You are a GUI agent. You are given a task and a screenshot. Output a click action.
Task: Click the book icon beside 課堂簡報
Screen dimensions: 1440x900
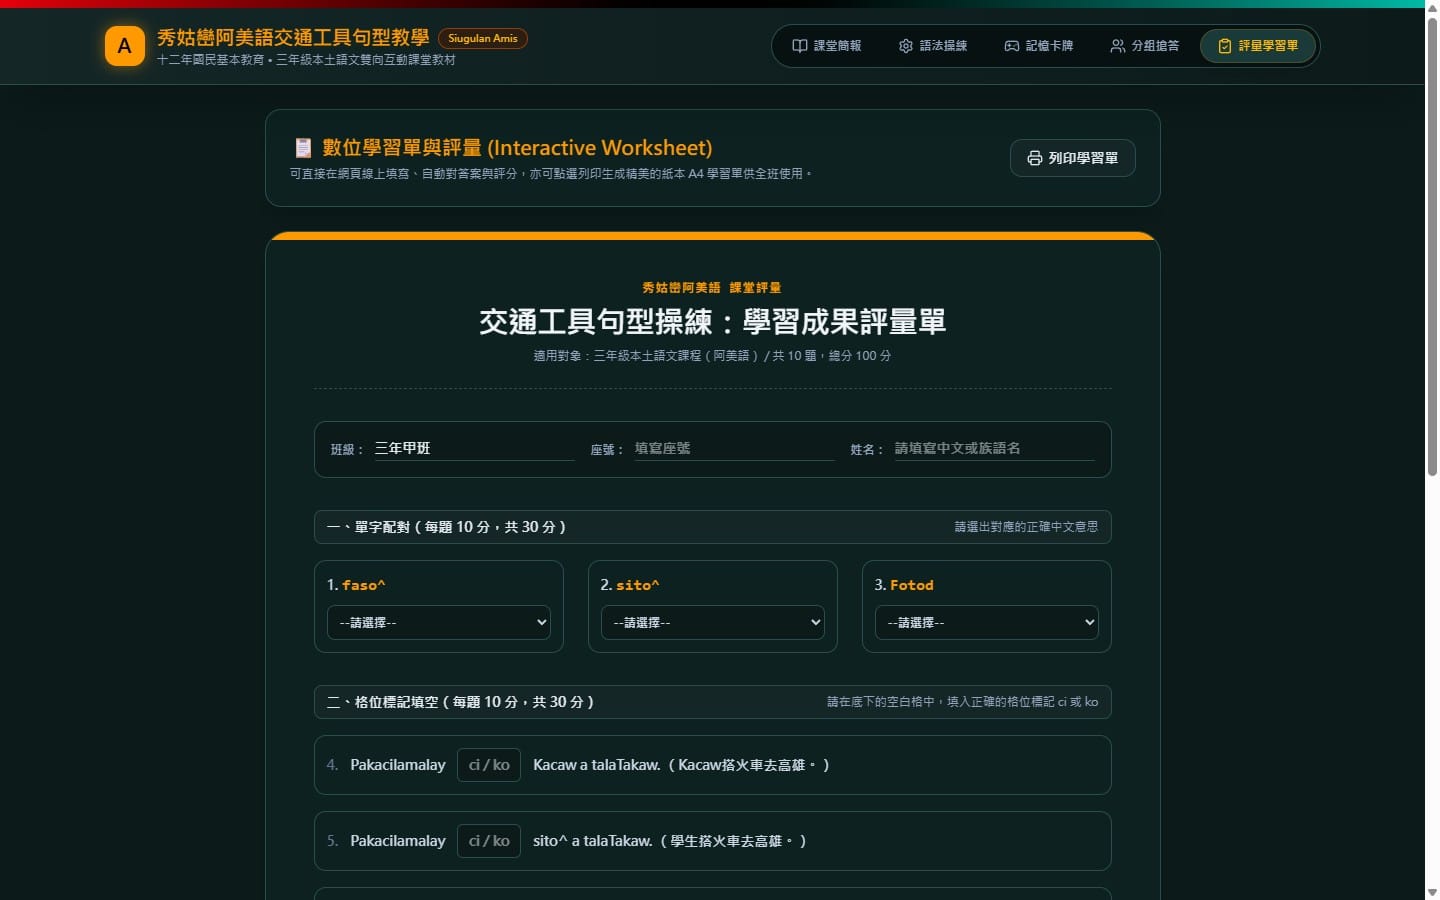(x=800, y=46)
